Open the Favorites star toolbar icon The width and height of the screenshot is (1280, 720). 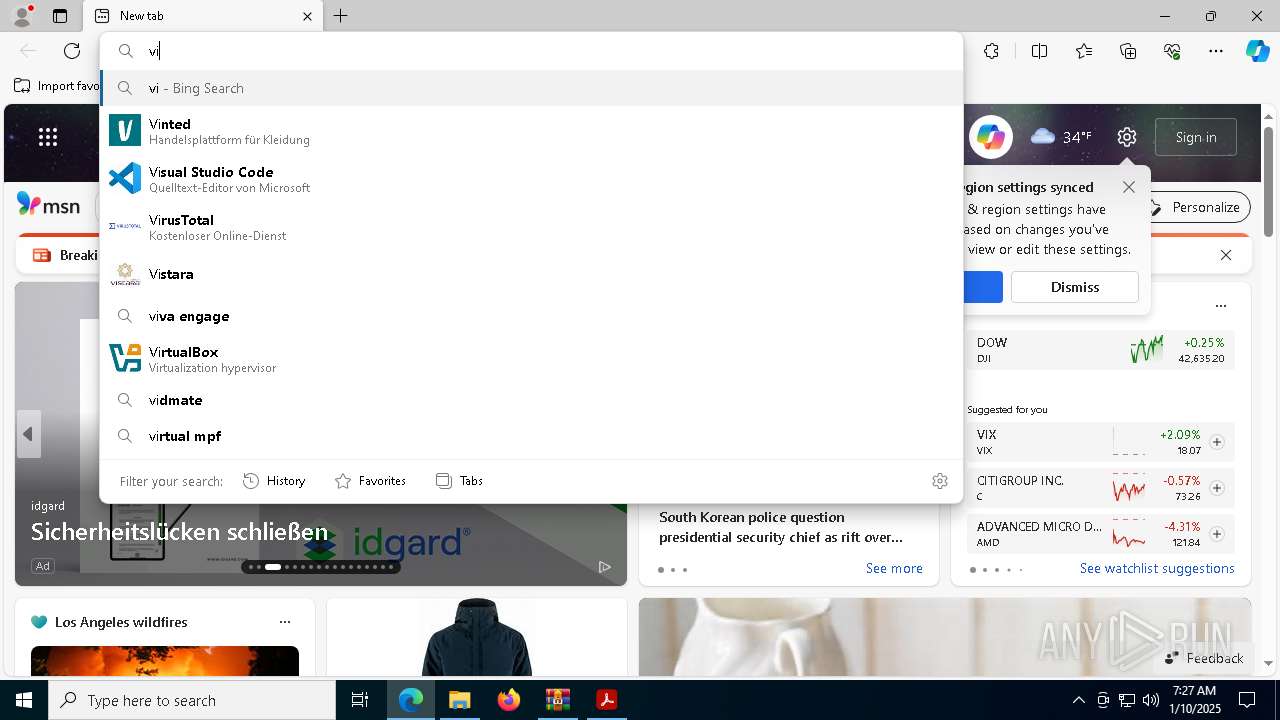(1084, 51)
